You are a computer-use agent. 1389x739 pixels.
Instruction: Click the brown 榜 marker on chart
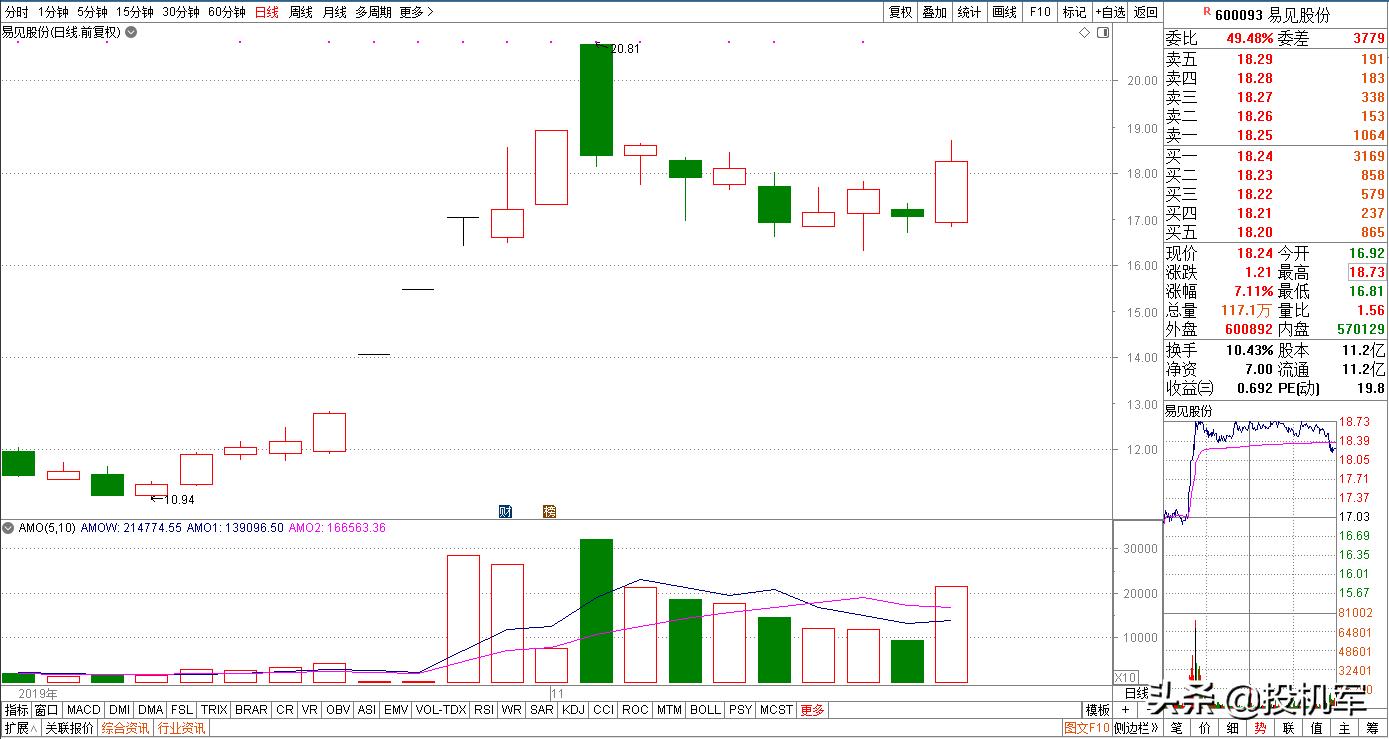pos(548,511)
